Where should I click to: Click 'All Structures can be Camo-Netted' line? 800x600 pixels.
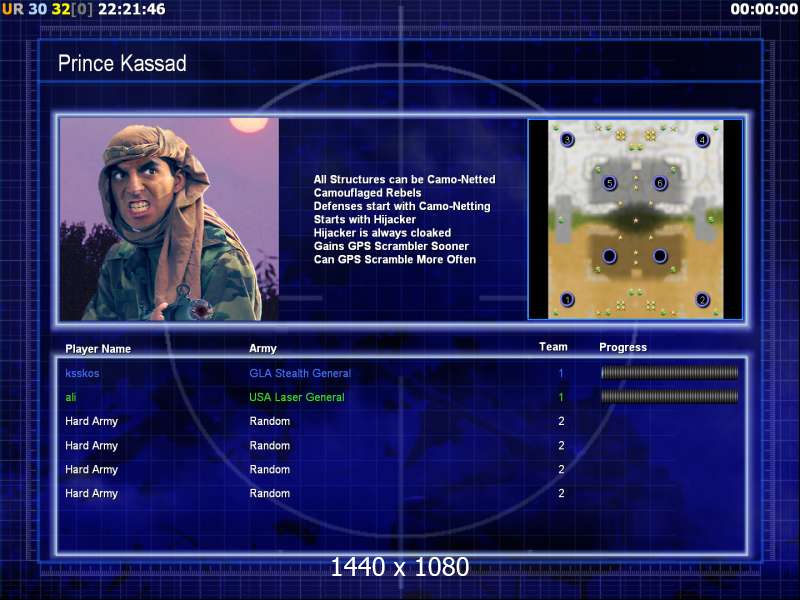point(405,180)
